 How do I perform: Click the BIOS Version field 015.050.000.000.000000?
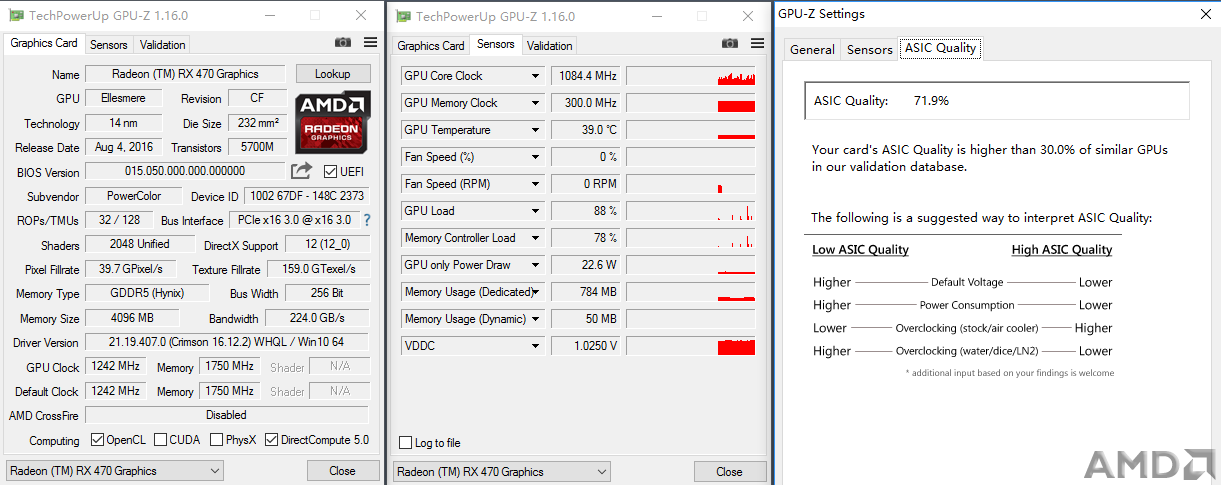point(186,171)
